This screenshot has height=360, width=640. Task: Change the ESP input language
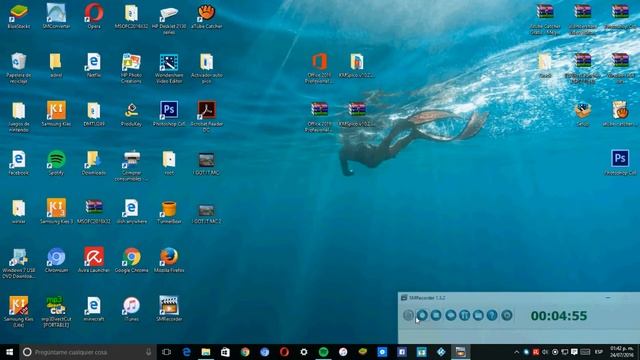599,352
